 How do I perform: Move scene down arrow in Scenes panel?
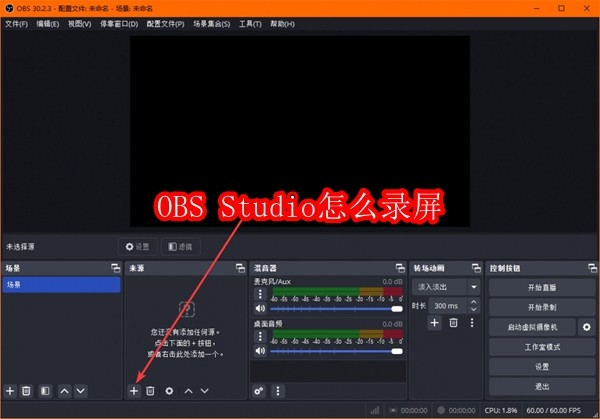pyautogui.click(x=80, y=391)
